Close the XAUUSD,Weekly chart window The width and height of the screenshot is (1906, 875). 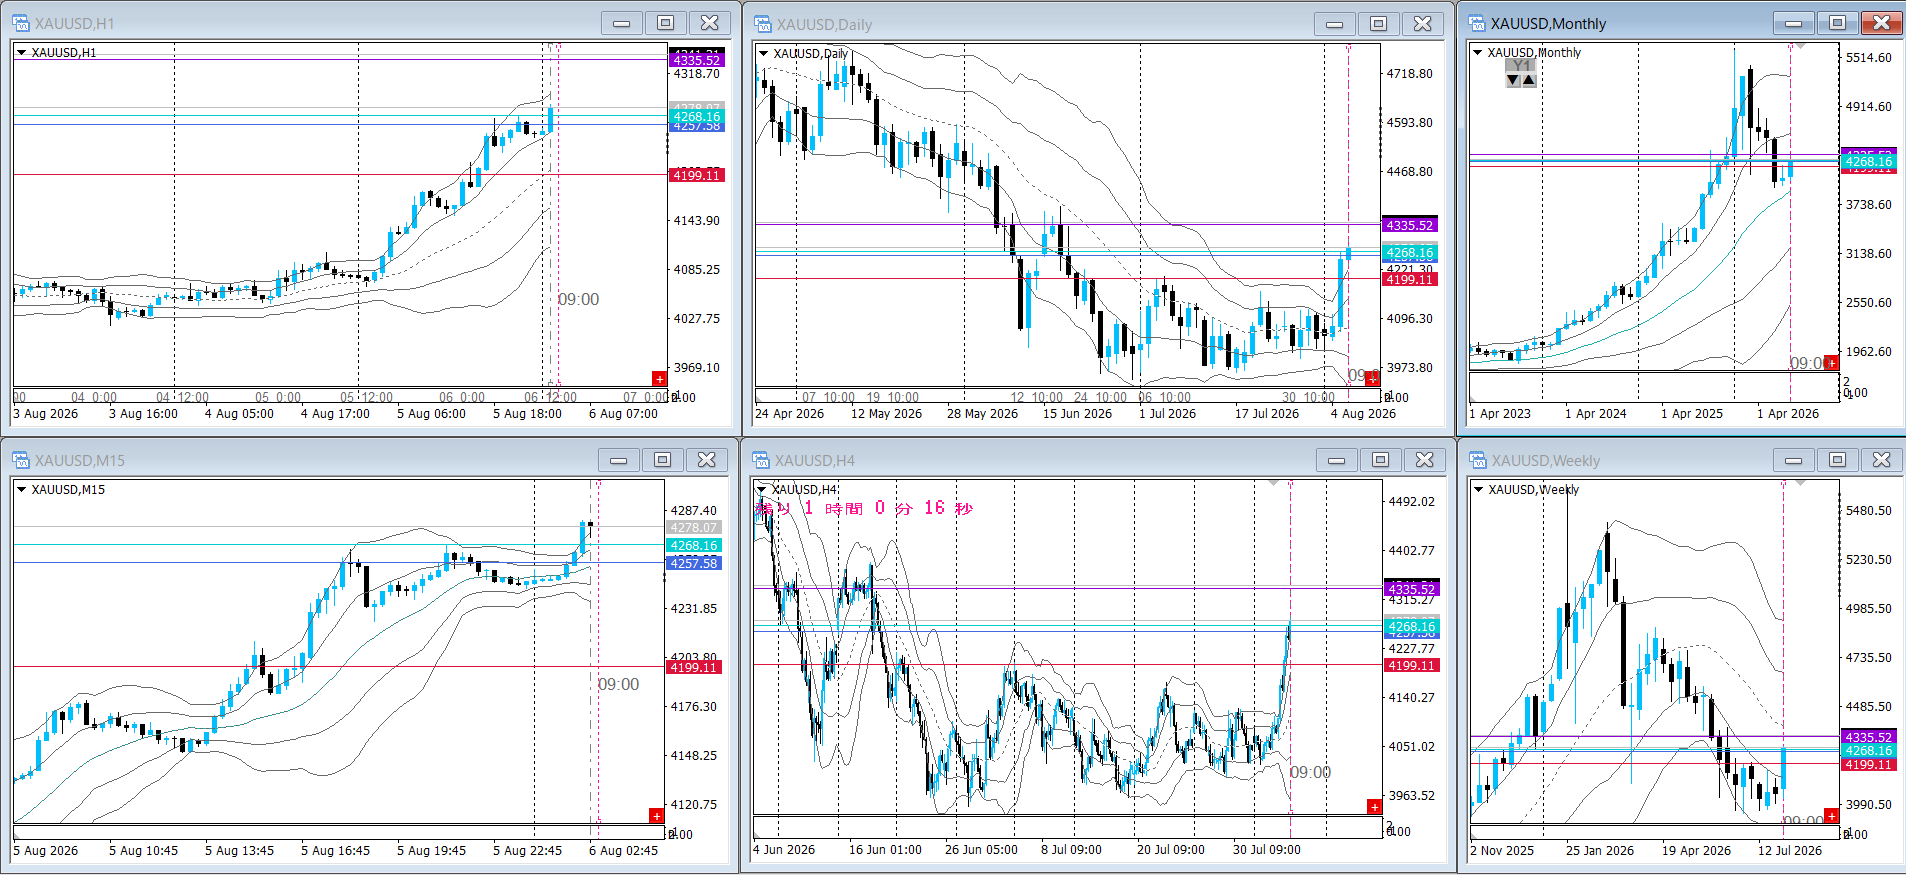(1882, 460)
